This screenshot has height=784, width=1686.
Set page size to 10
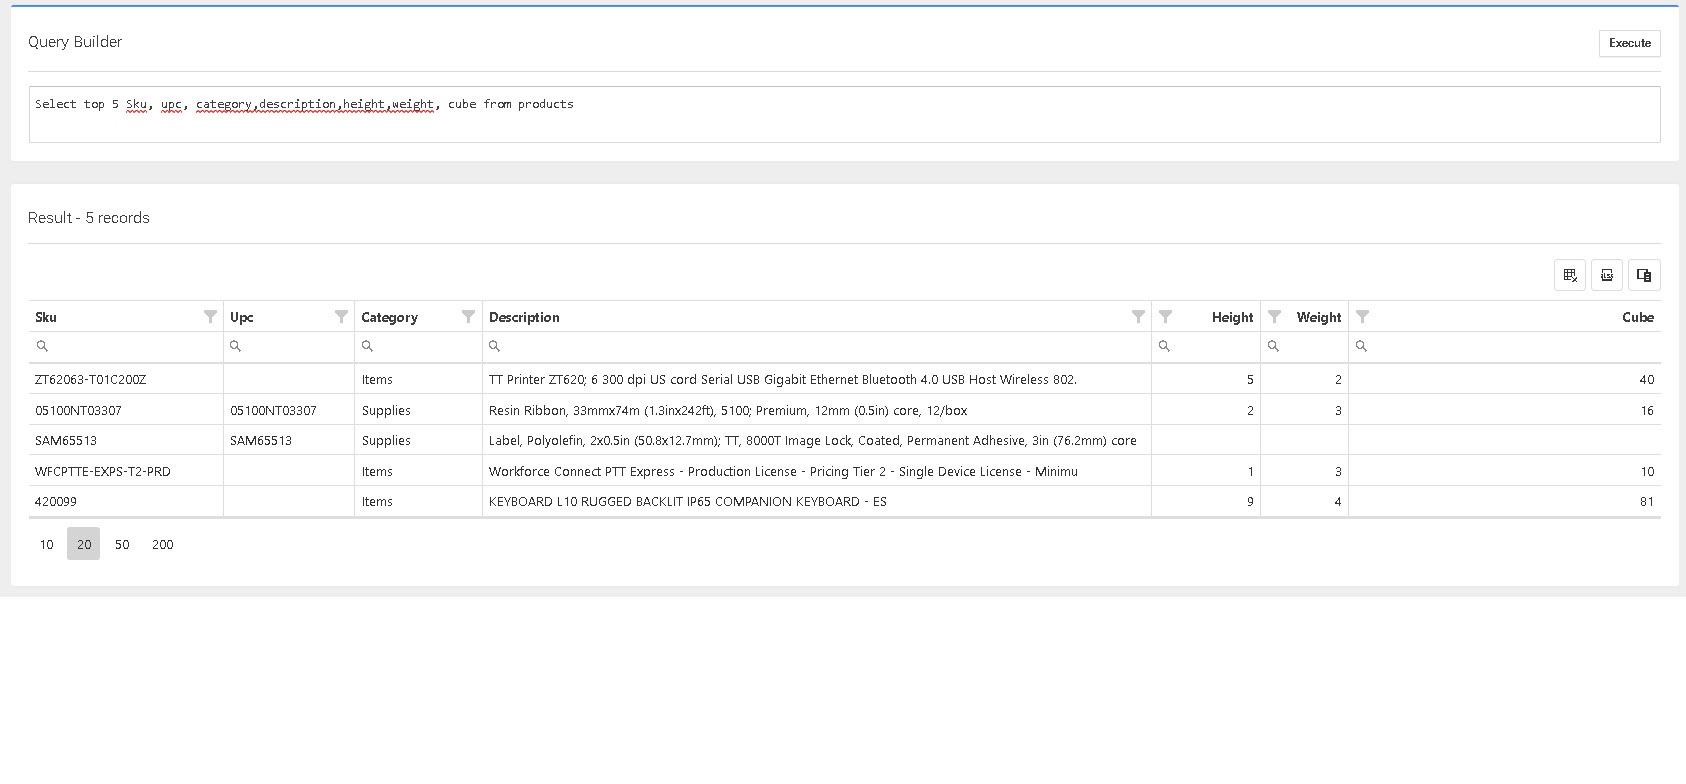pos(47,544)
